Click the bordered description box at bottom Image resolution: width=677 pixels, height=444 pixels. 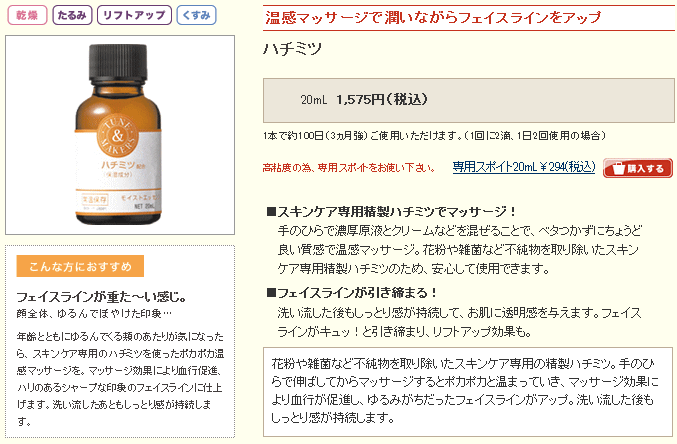click(468, 392)
